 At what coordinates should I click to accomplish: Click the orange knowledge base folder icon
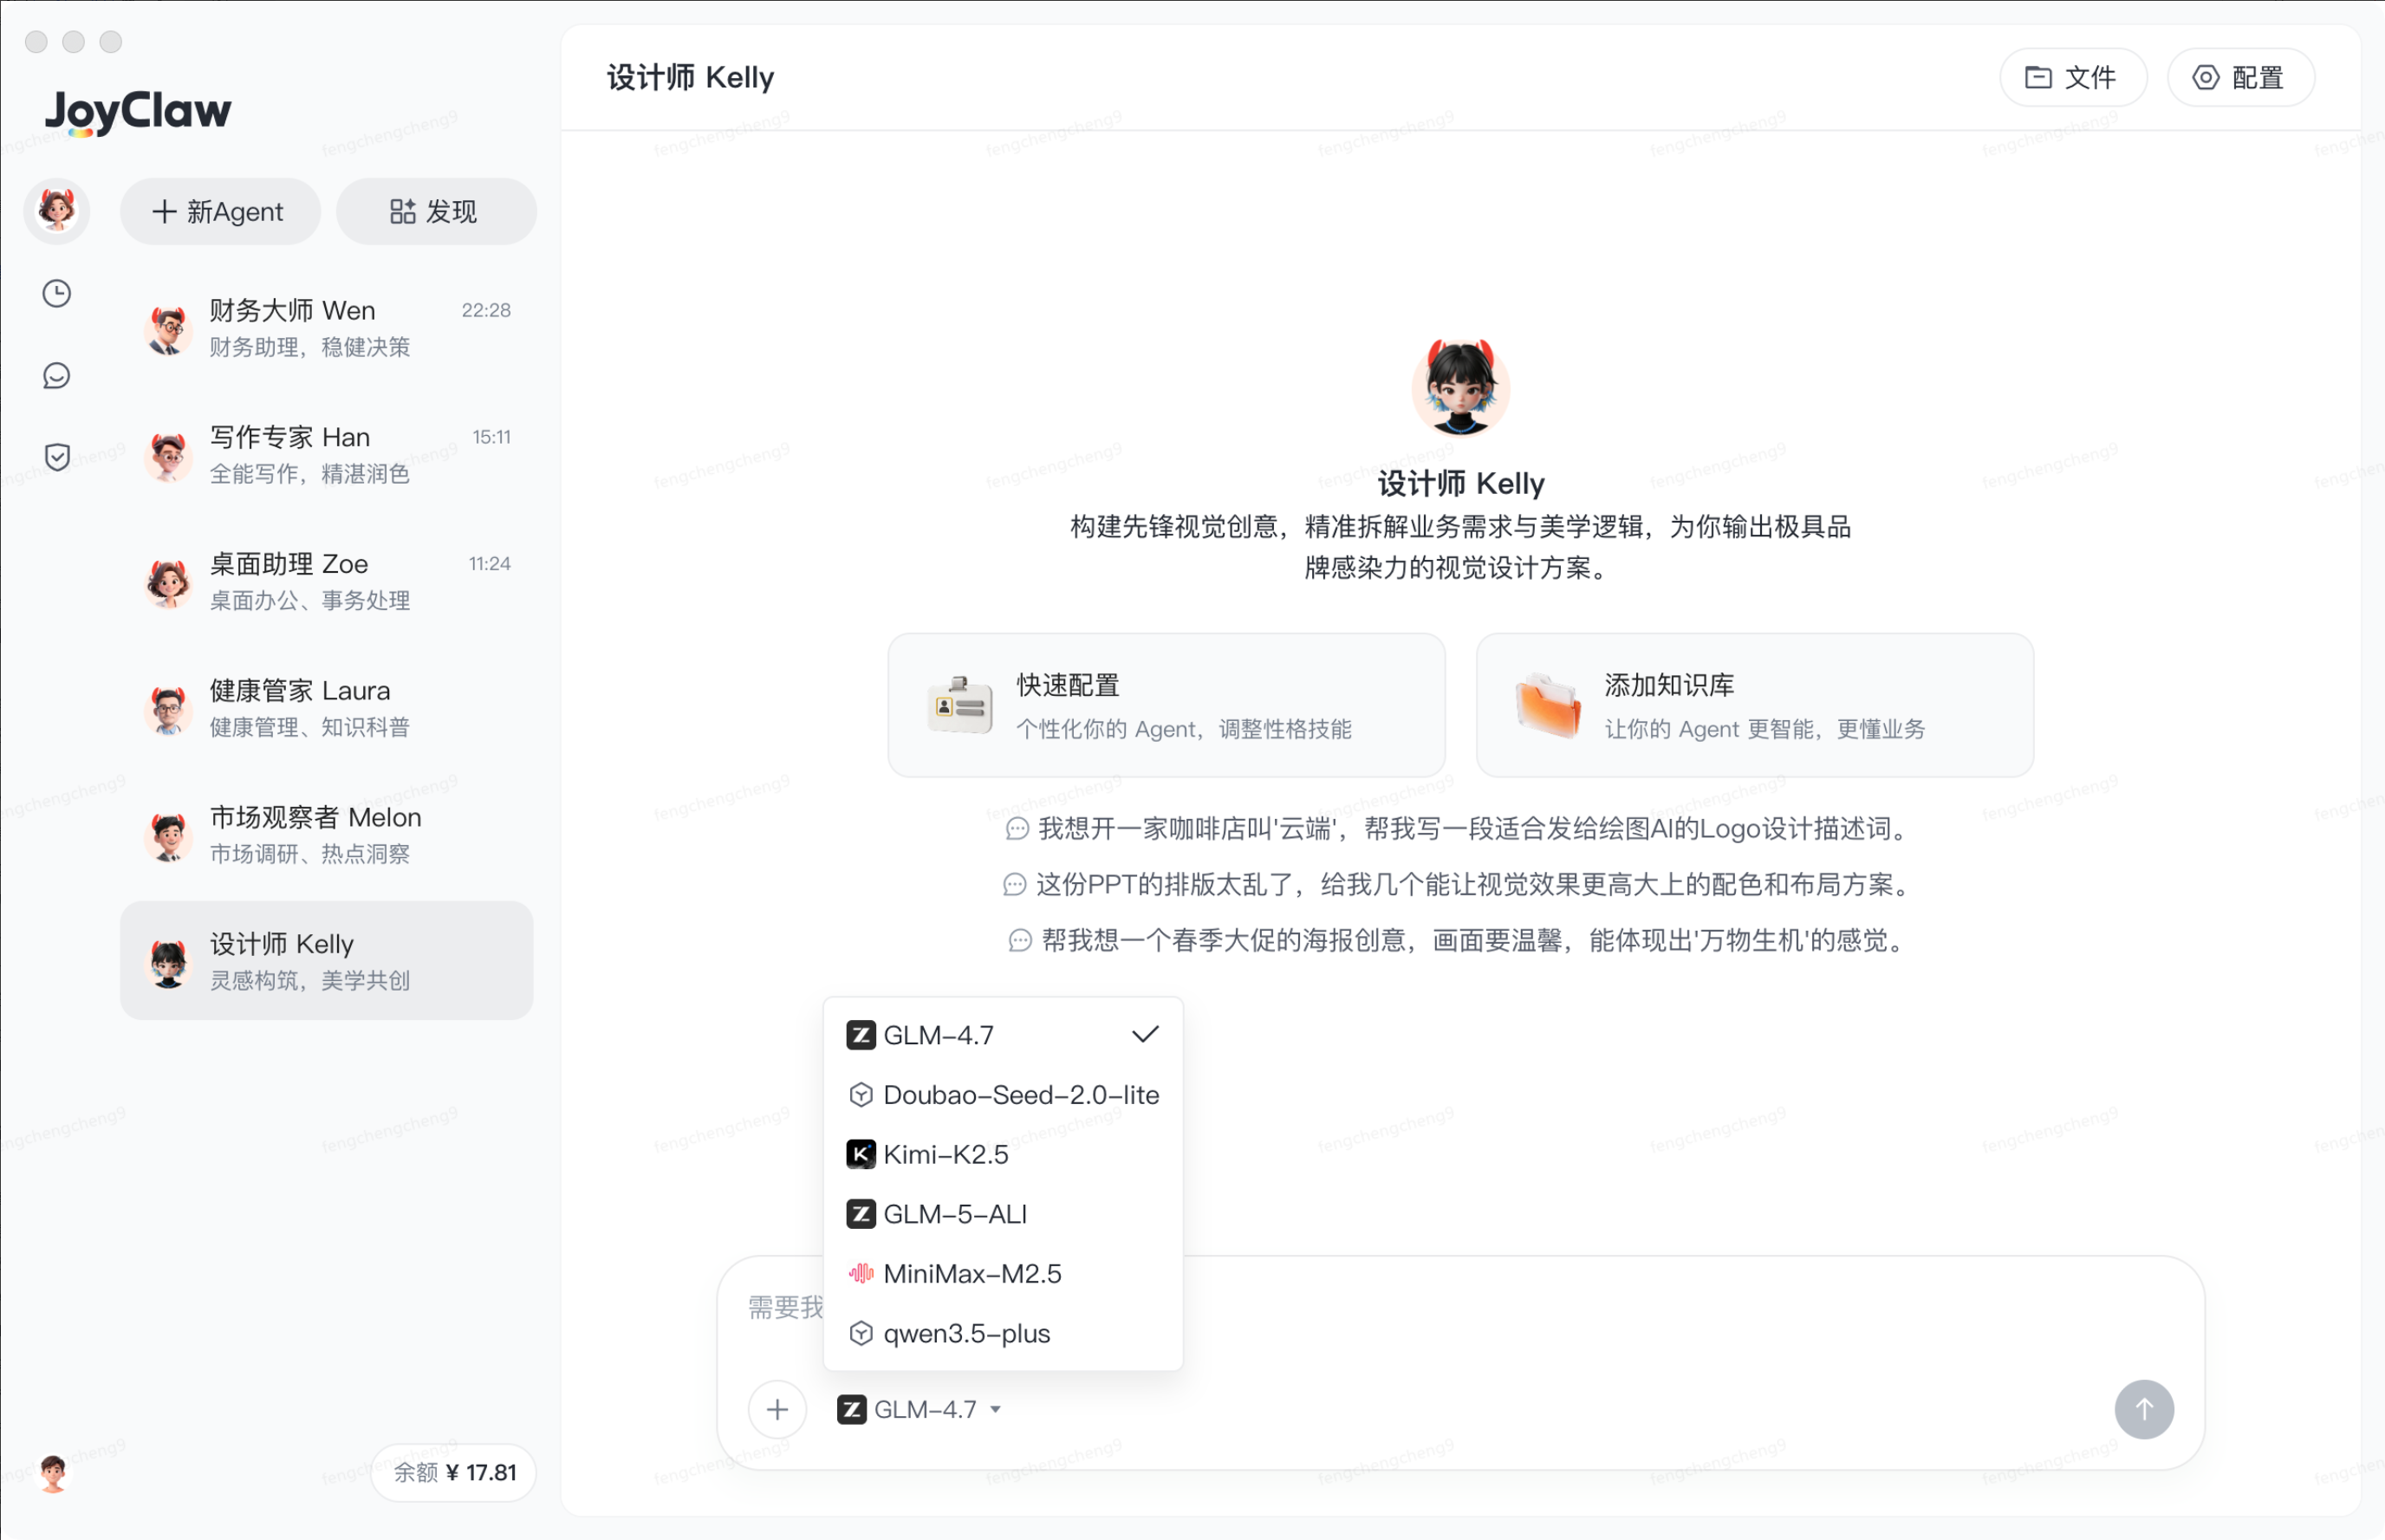tap(1548, 705)
